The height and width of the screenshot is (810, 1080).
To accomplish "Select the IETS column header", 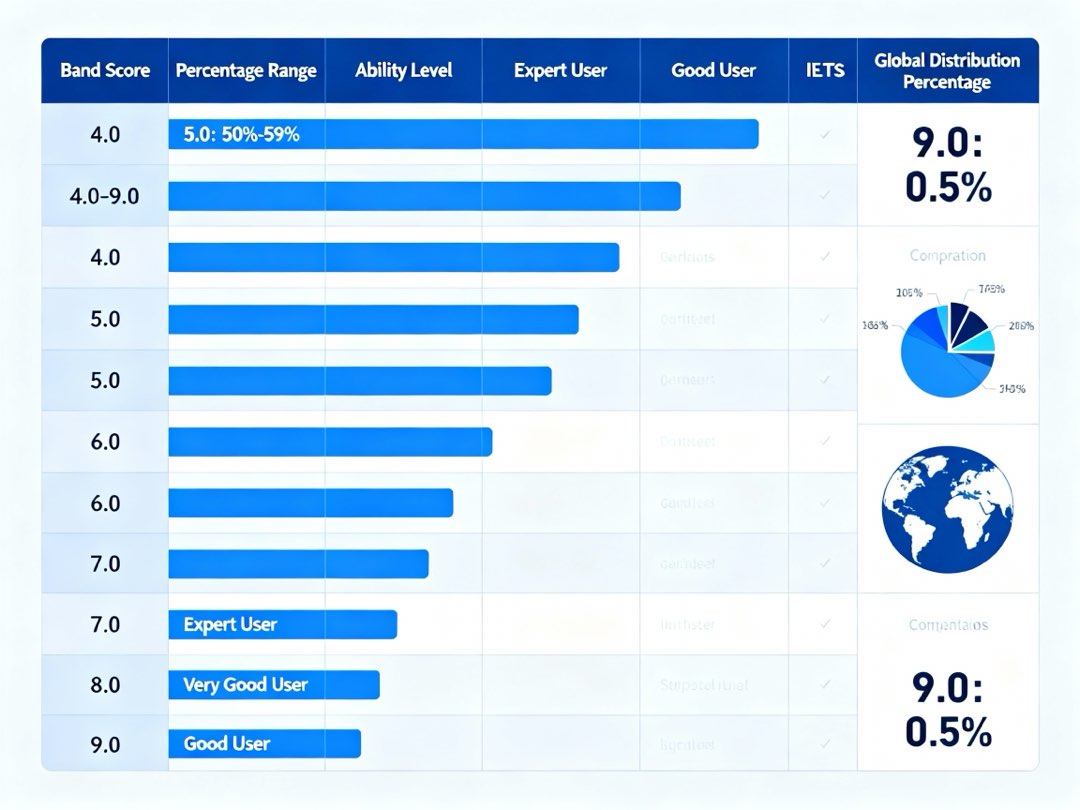I will (x=824, y=71).
